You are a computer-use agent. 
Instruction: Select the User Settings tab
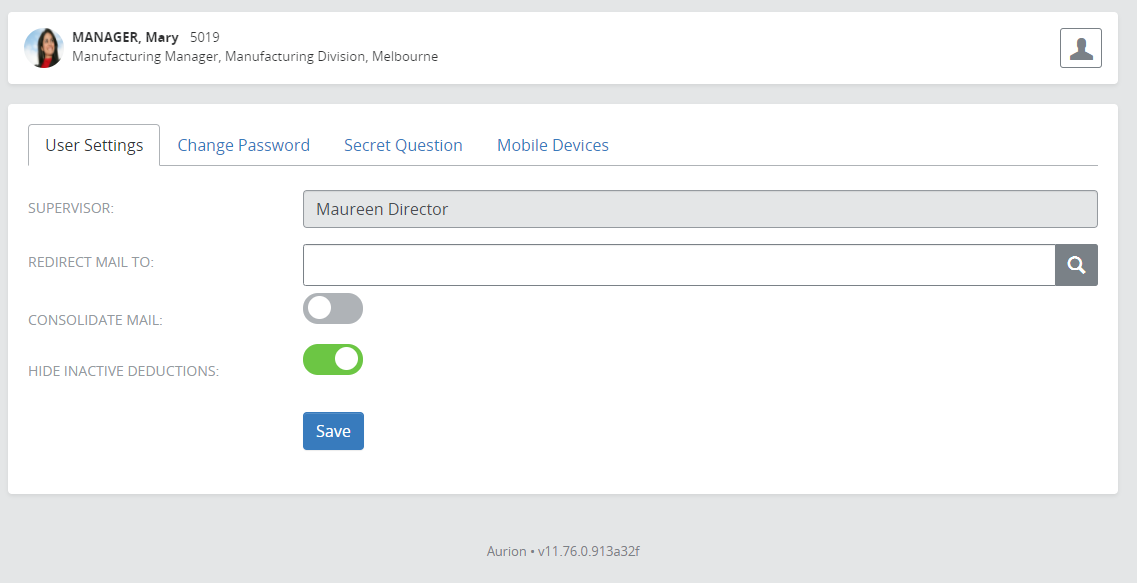coord(94,145)
